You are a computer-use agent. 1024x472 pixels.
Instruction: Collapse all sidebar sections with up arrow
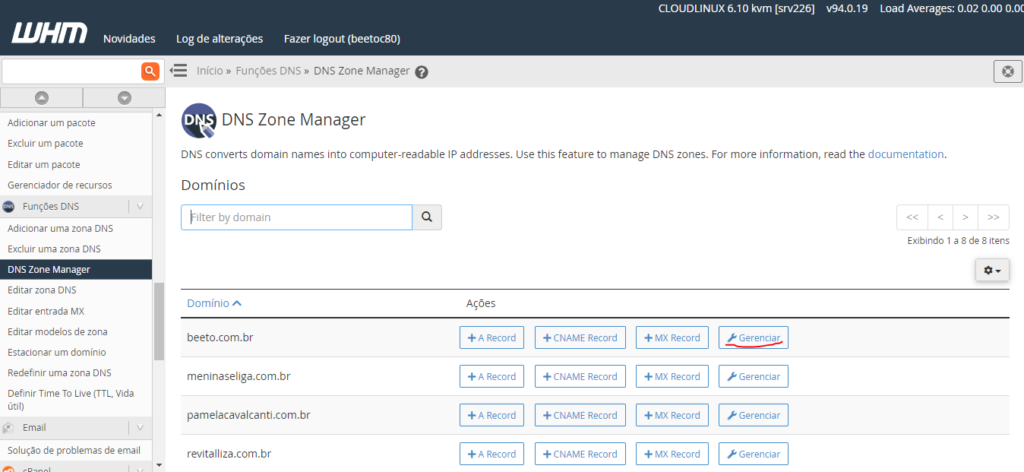(x=42, y=98)
